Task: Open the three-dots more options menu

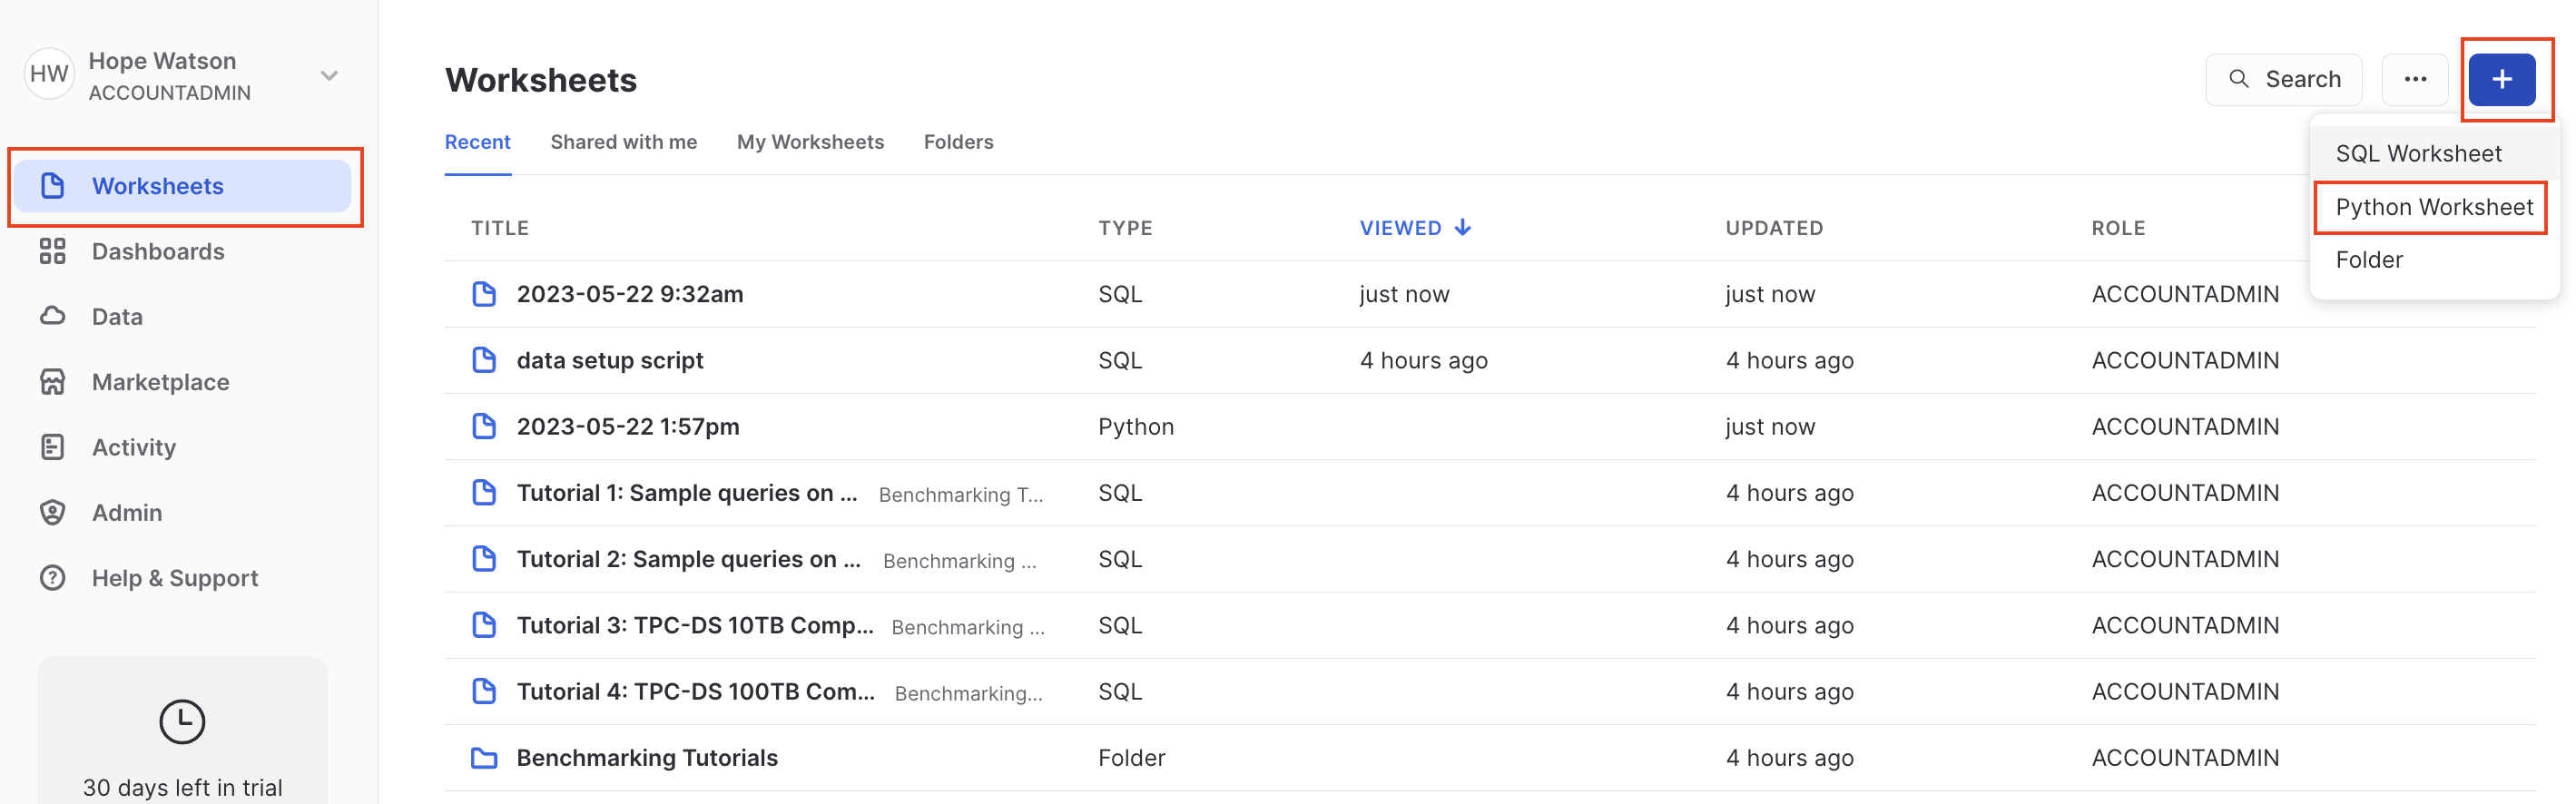Action: 2415,79
